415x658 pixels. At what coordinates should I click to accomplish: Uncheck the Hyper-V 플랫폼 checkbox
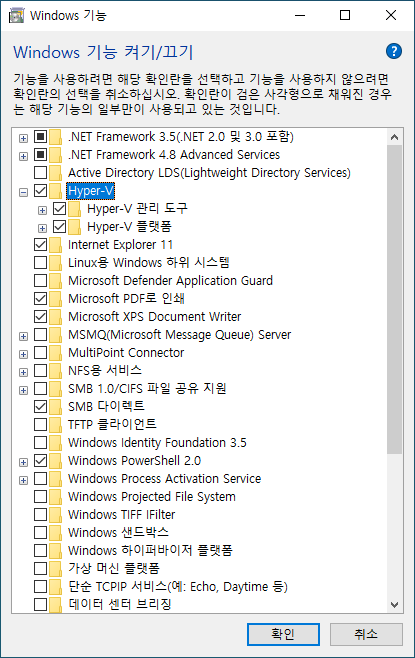(59, 227)
